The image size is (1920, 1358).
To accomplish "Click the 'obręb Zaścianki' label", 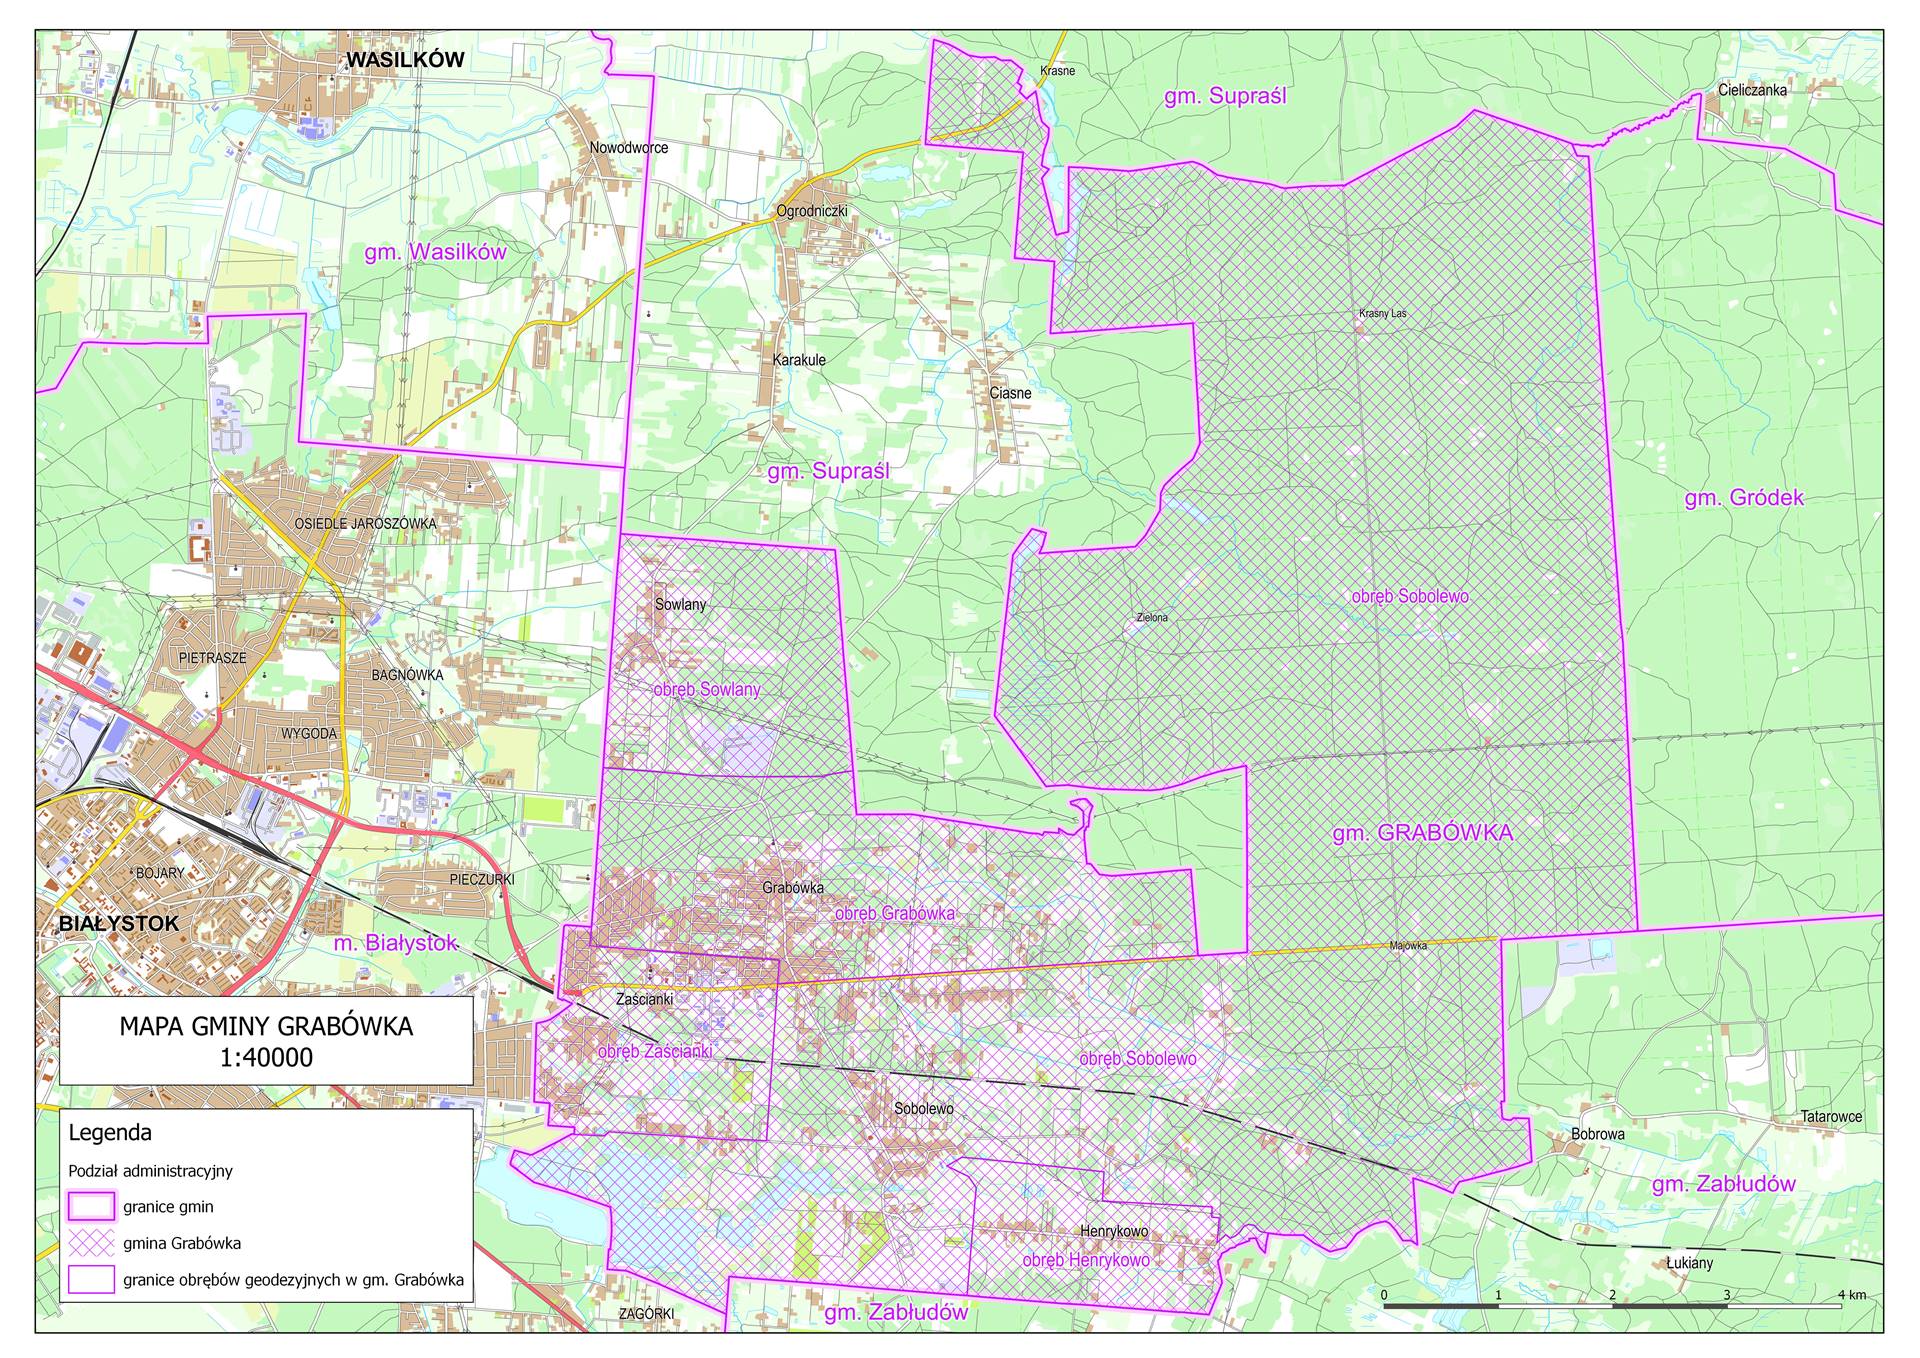I will coord(654,1052).
